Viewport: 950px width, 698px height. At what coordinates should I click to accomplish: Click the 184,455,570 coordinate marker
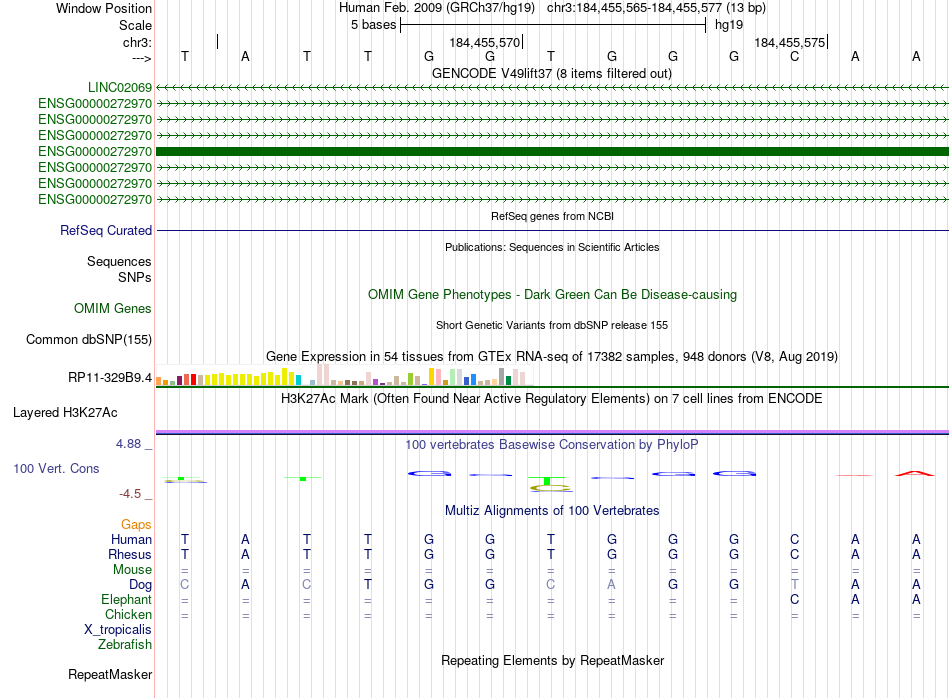pyautogui.click(x=485, y=42)
